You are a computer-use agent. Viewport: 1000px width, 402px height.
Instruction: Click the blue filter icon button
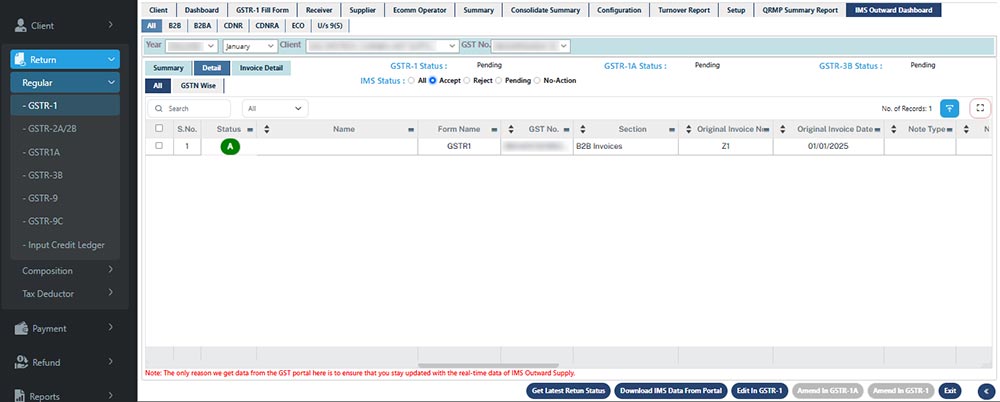(x=949, y=108)
